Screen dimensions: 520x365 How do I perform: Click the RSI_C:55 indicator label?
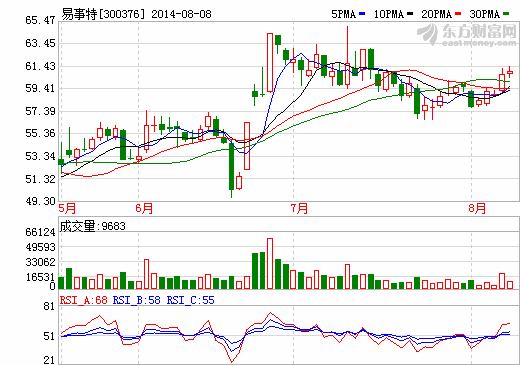pyautogui.click(x=190, y=300)
